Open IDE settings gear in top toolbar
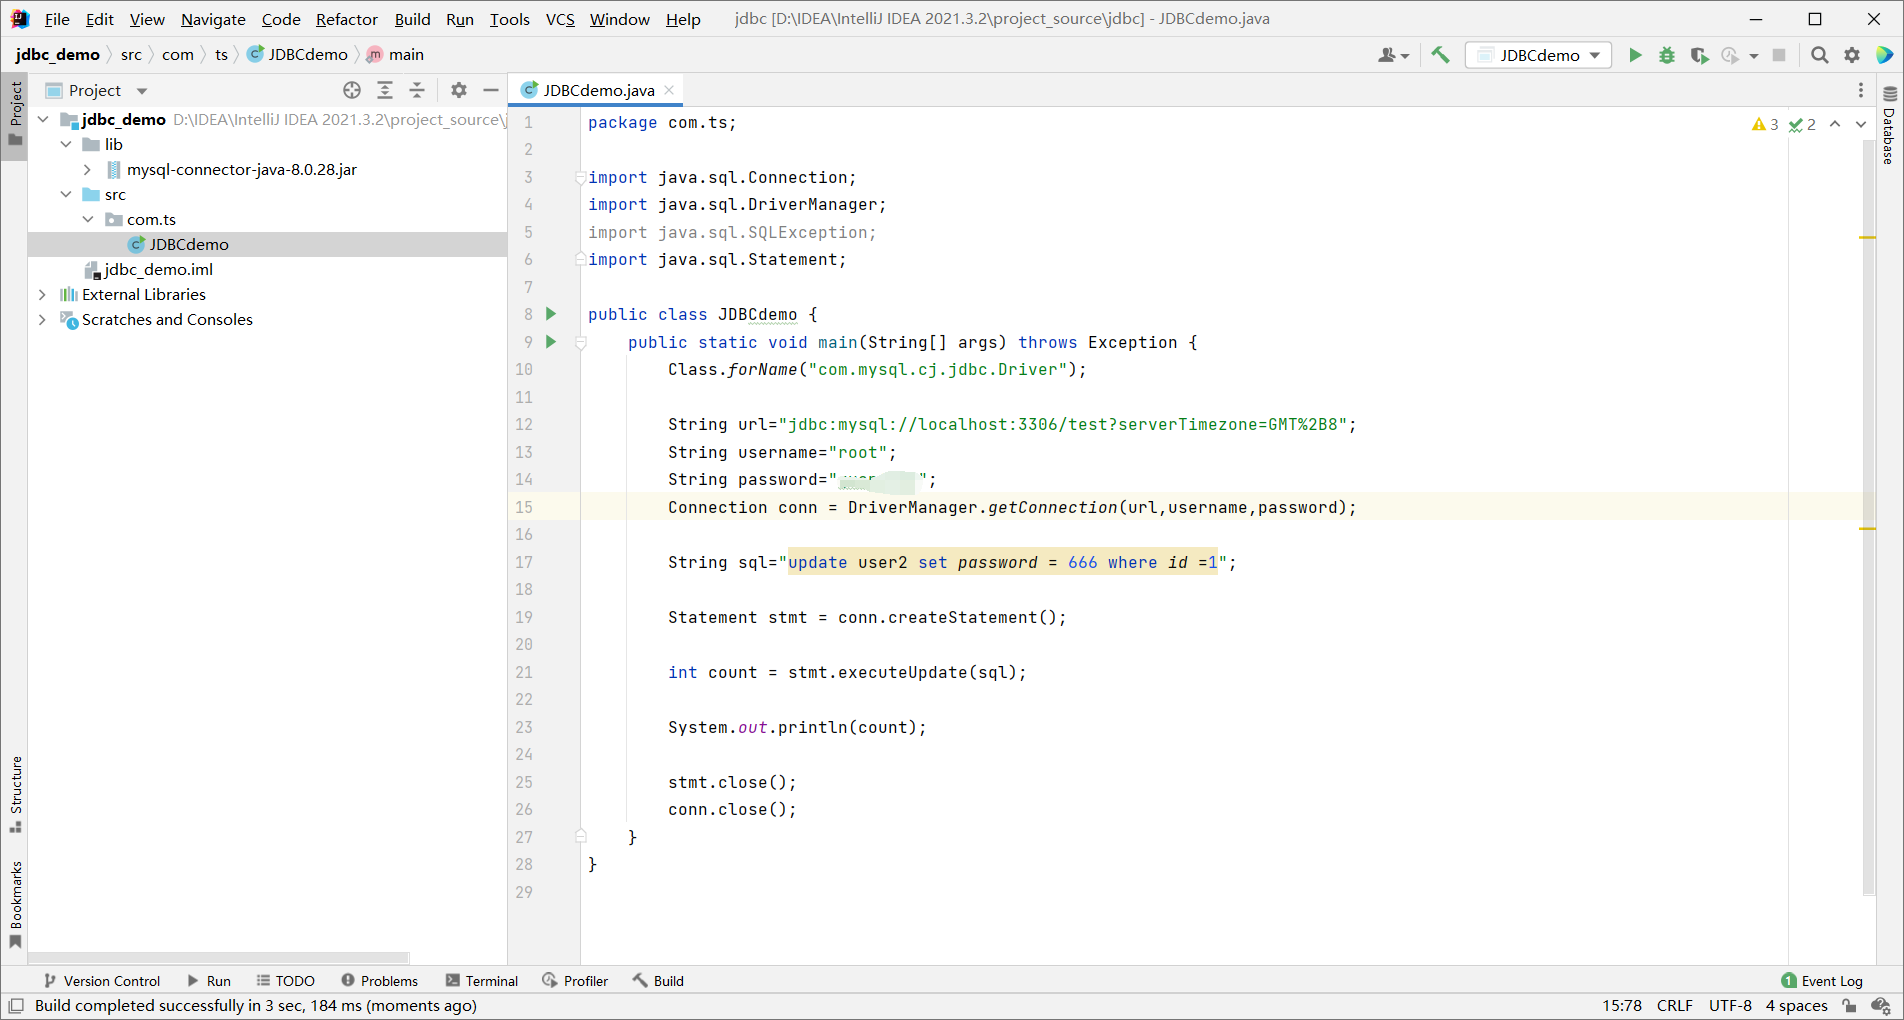The image size is (1904, 1020). pyautogui.click(x=1852, y=55)
